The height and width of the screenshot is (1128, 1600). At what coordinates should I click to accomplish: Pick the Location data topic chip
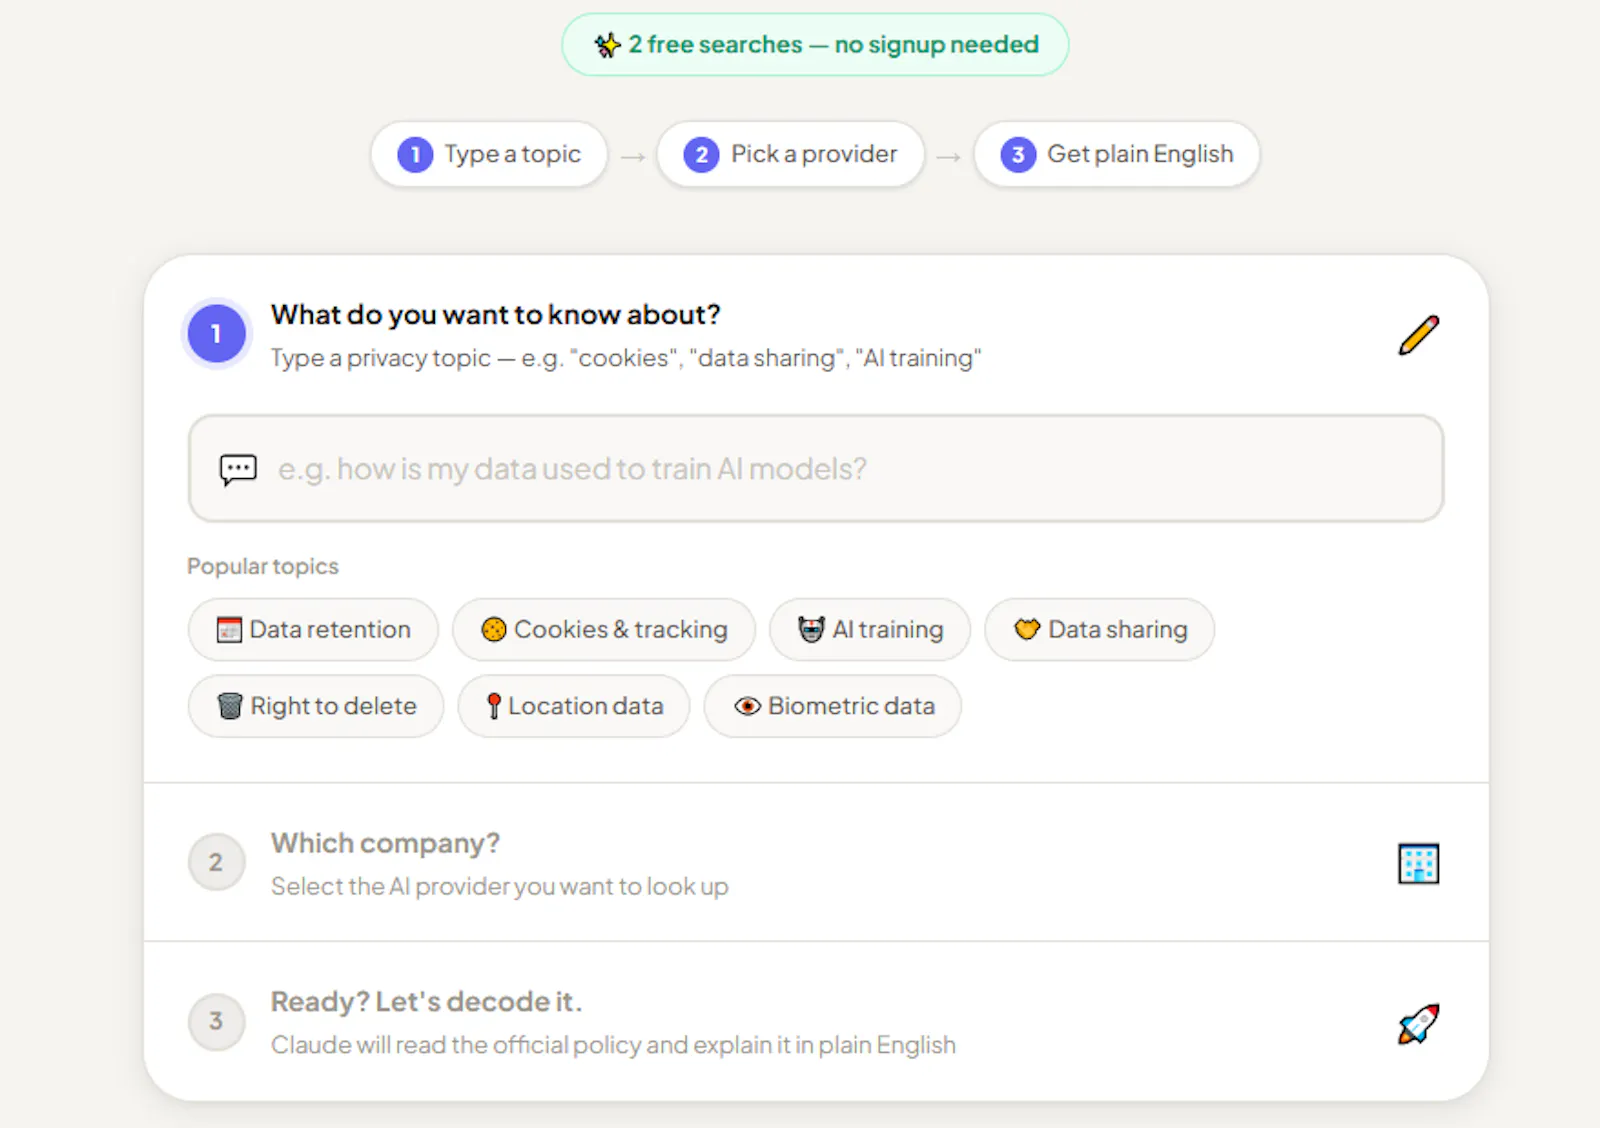pyautogui.click(x=574, y=706)
